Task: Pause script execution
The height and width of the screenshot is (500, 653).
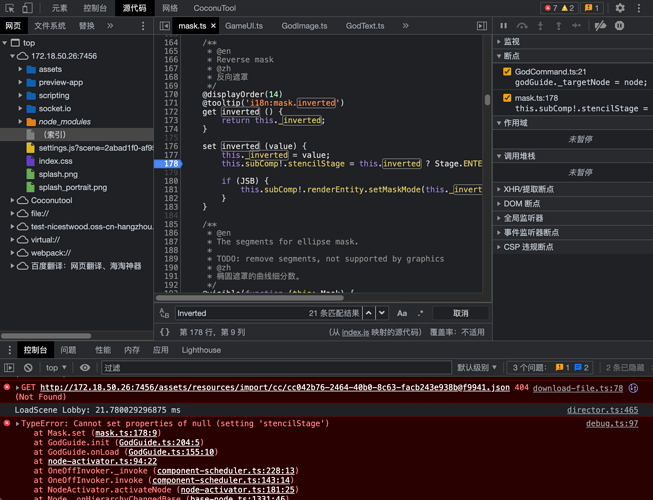Action: pos(503,26)
